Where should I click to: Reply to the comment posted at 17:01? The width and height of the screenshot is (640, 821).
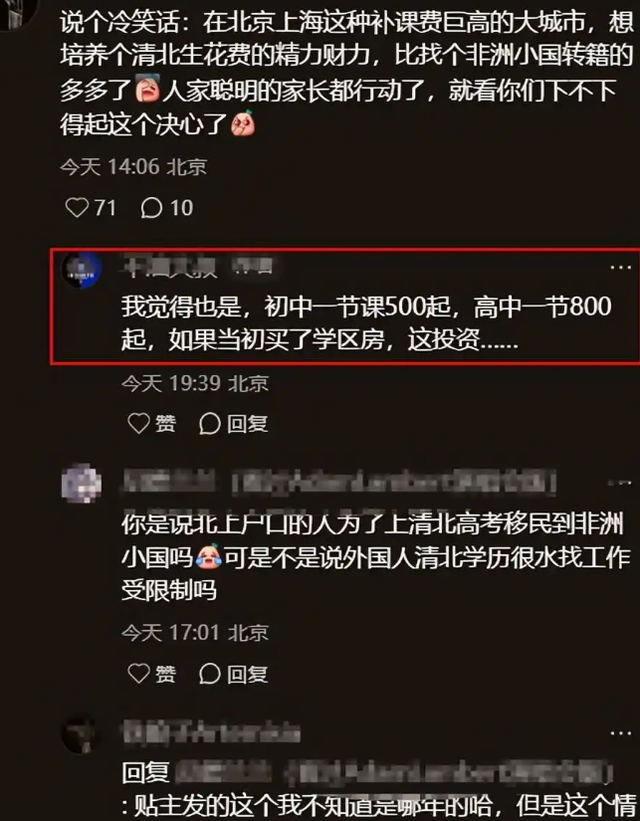(x=234, y=673)
